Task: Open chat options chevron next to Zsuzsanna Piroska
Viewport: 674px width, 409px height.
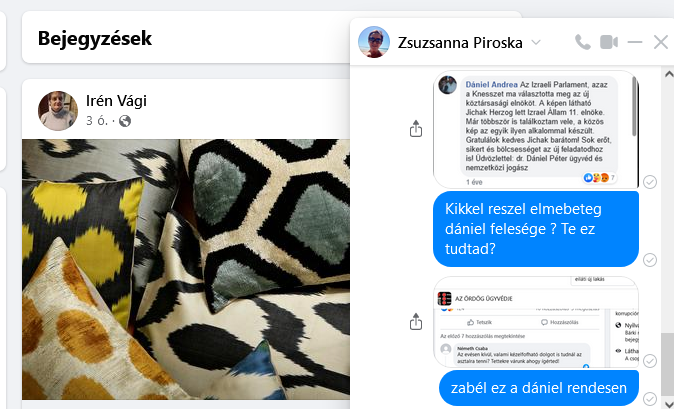Action: tap(536, 42)
